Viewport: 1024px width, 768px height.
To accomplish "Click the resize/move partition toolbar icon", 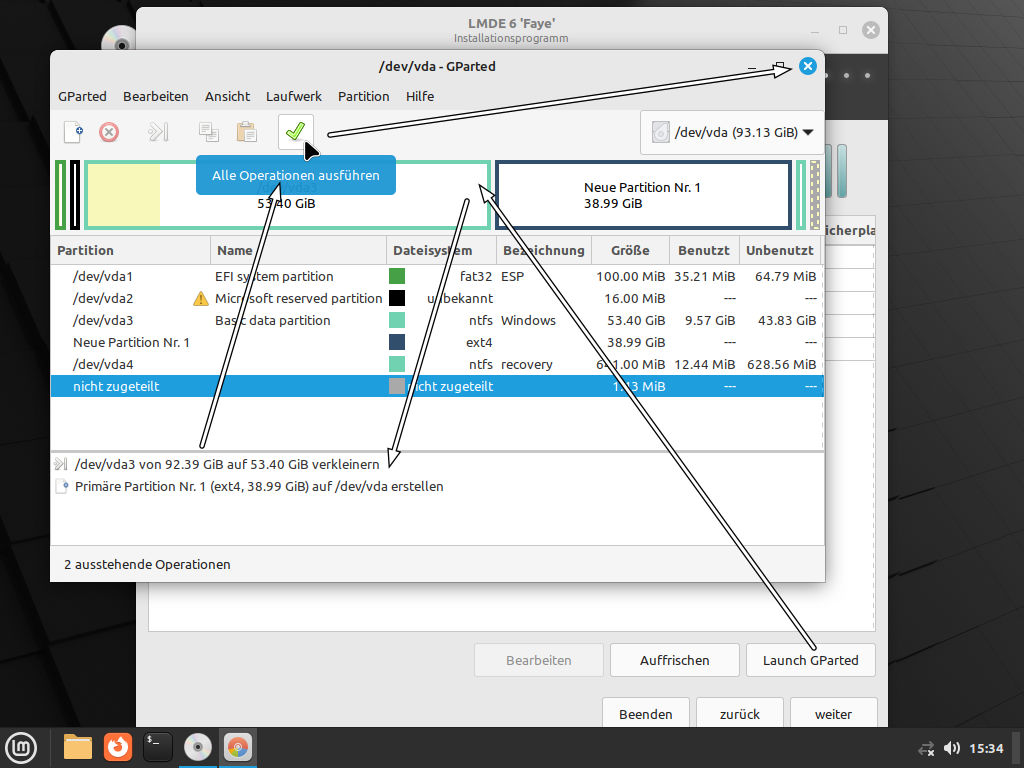I will (158, 132).
